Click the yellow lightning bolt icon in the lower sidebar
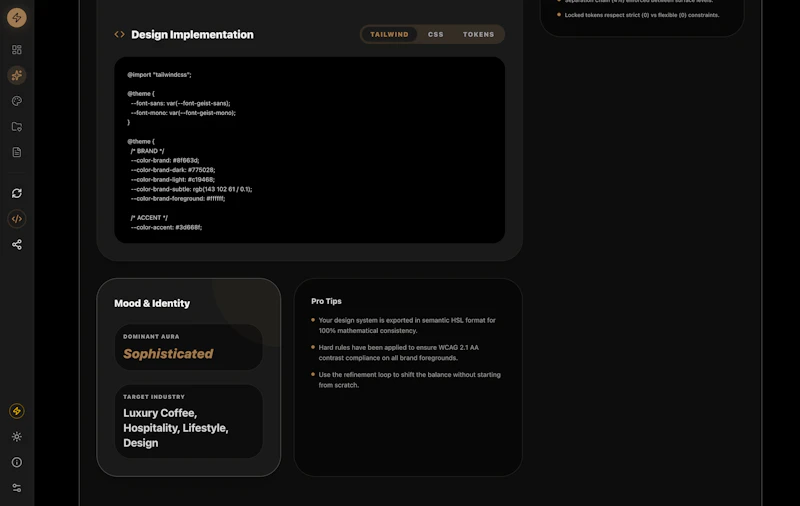 point(17,411)
